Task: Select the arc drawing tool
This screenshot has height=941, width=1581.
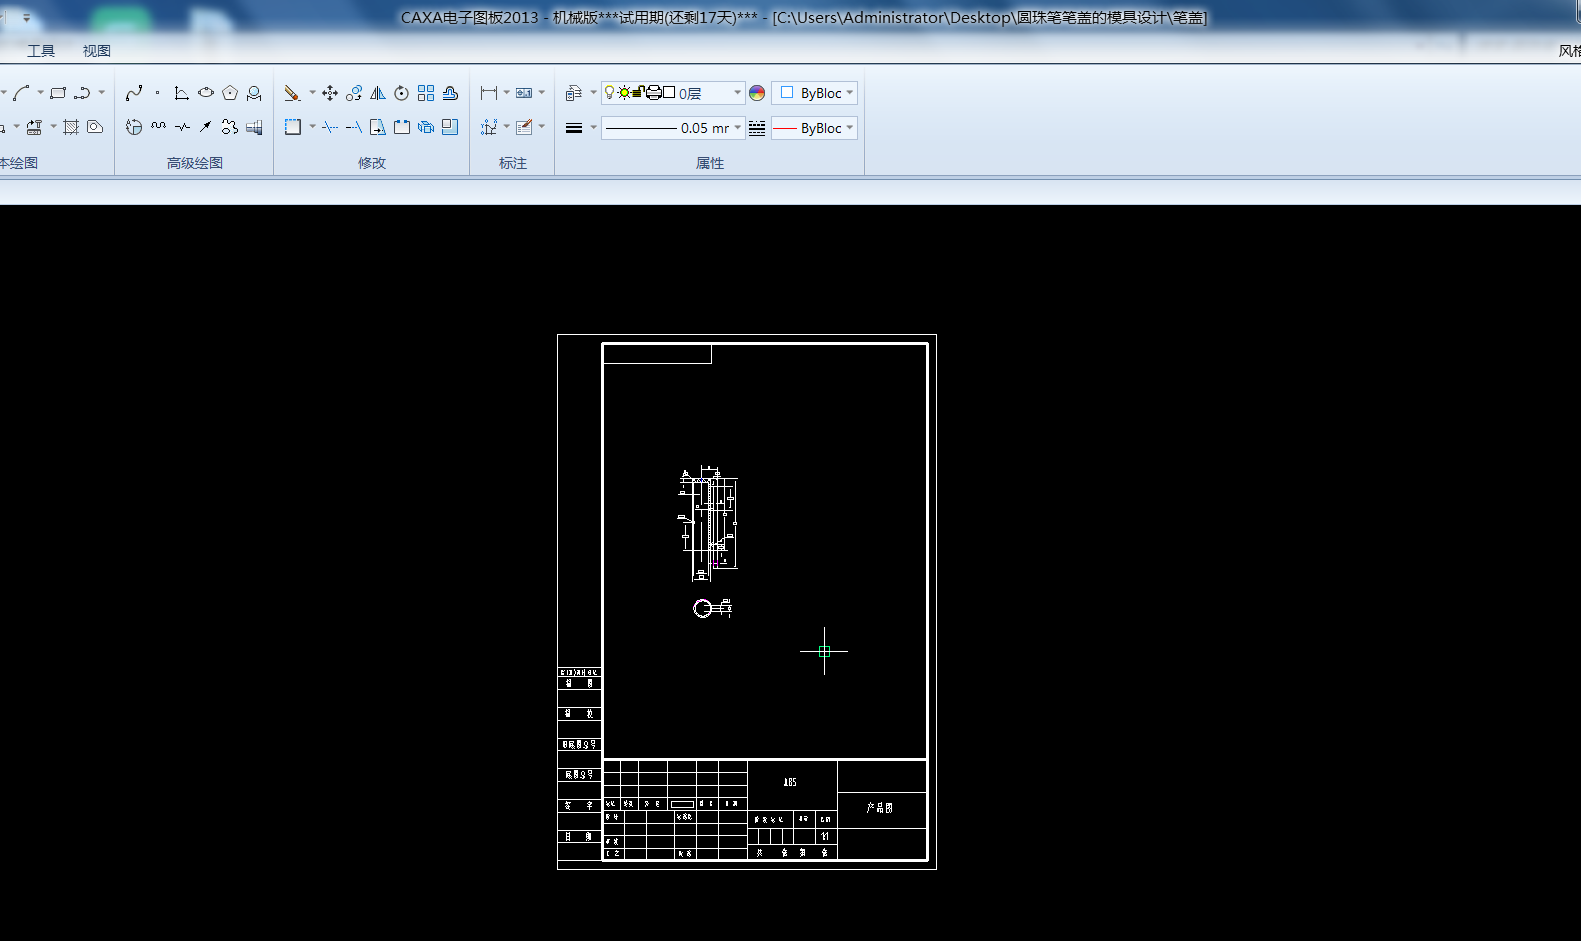Action: coord(22,93)
